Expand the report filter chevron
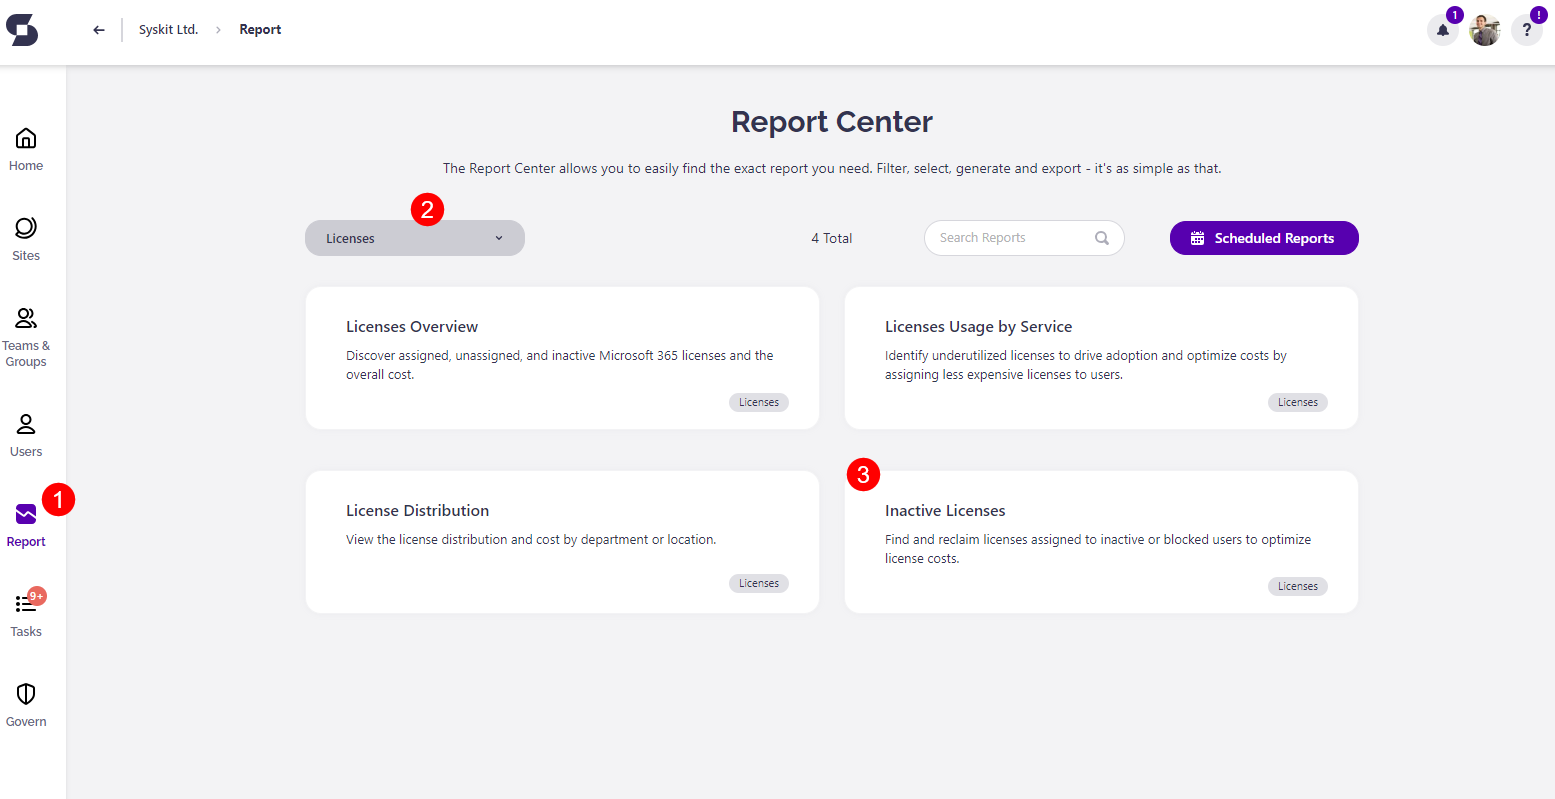Image resolution: width=1555 pixels, height=799 pixels. coord(498,238)
